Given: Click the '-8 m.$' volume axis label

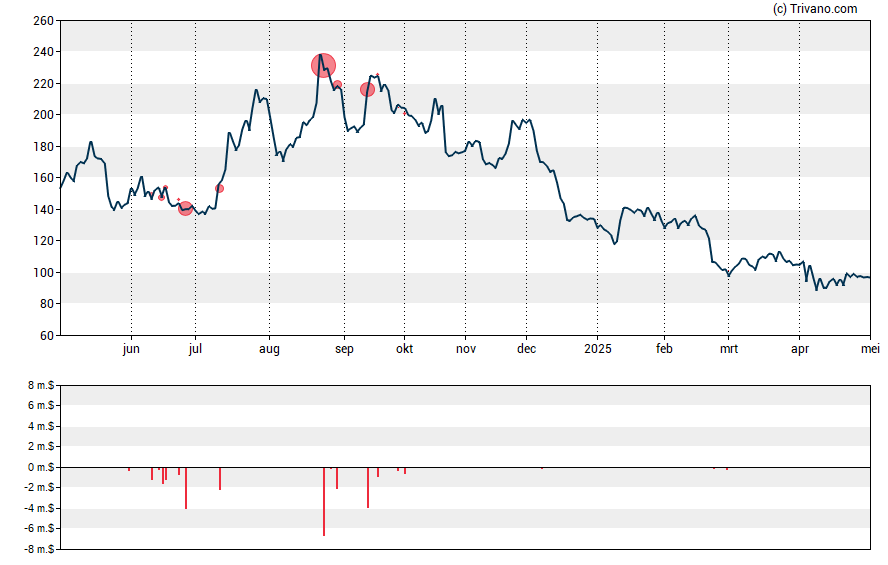Looking at the screenshot, I should 40,549.
